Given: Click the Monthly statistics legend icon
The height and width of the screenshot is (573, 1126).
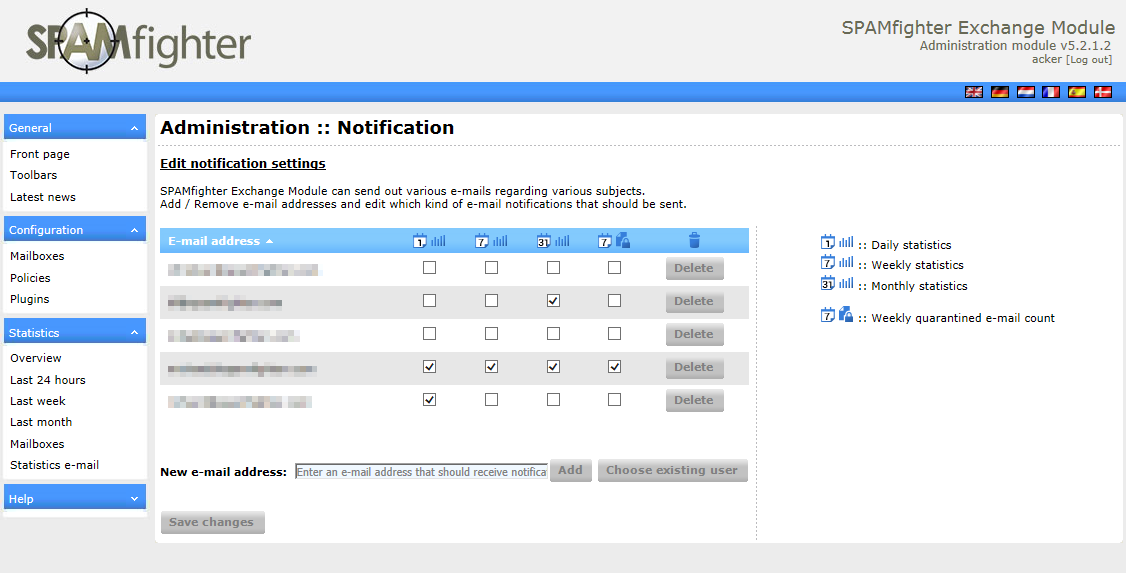Looking at the screenshot, I should click(x=837, y=283).
